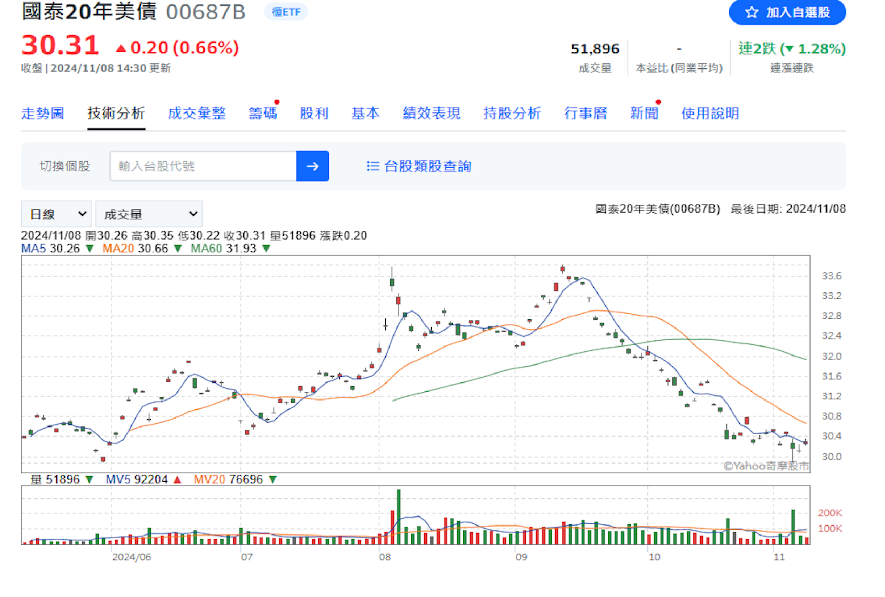Click the 輸入台股代號 input field
Viewport: 885px width, 597px height.
coord(203,166)
